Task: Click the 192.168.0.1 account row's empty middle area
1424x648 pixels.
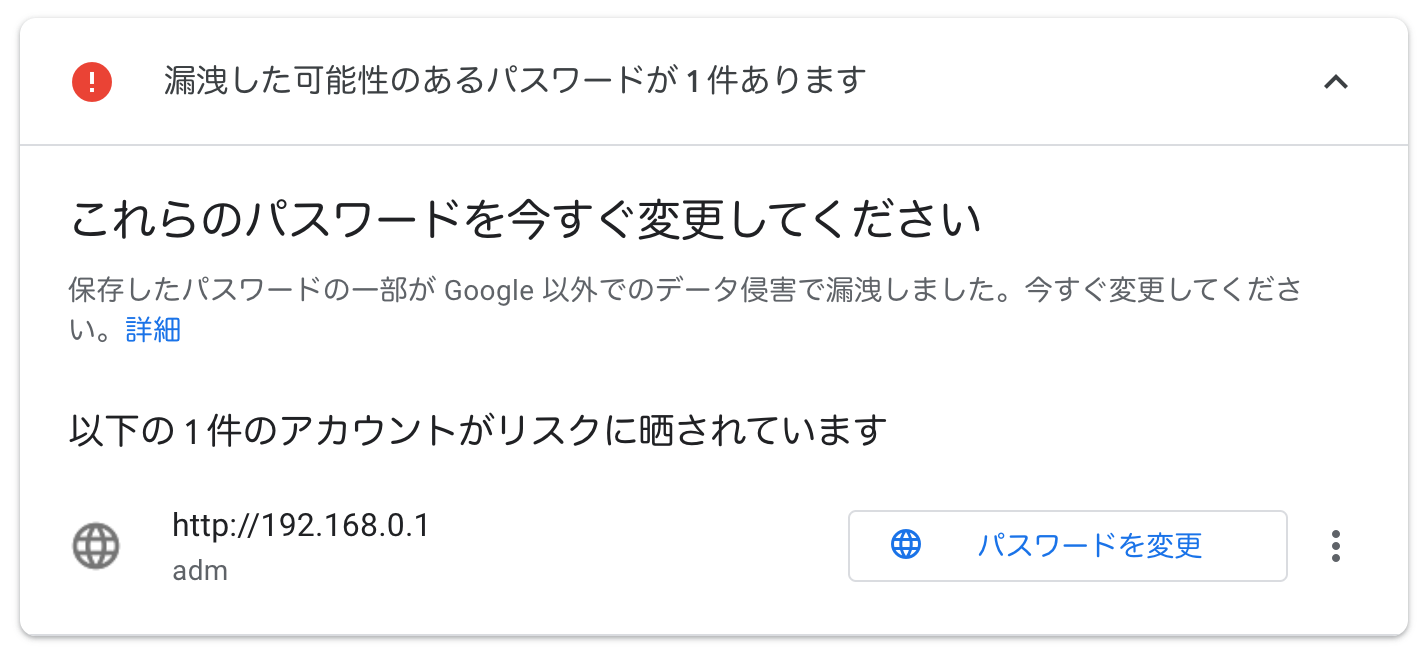Action: (640, 546)
